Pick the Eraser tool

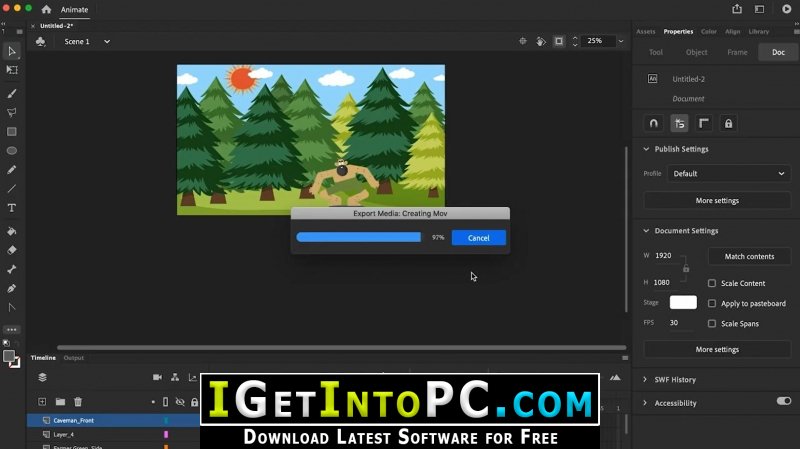[x=12, y=250]
